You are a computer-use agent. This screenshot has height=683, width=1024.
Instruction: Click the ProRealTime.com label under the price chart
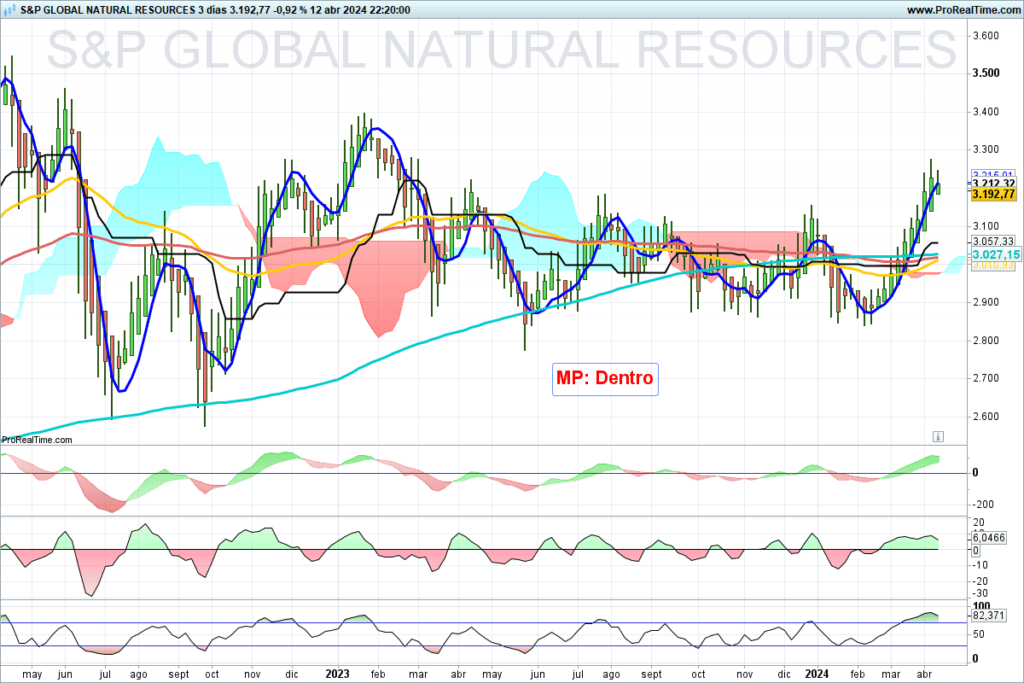pos(37,440)
